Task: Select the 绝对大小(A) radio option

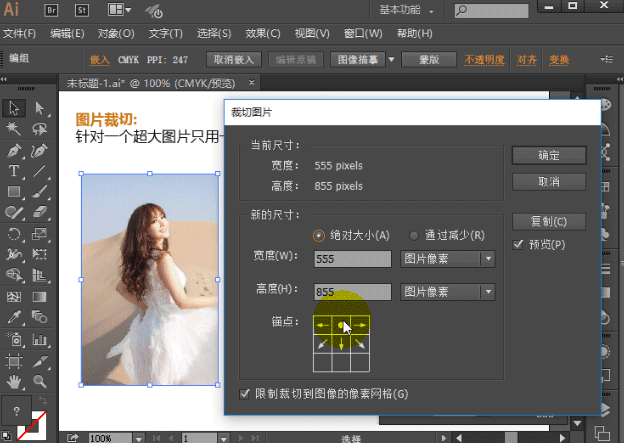Action: point(319,236)
